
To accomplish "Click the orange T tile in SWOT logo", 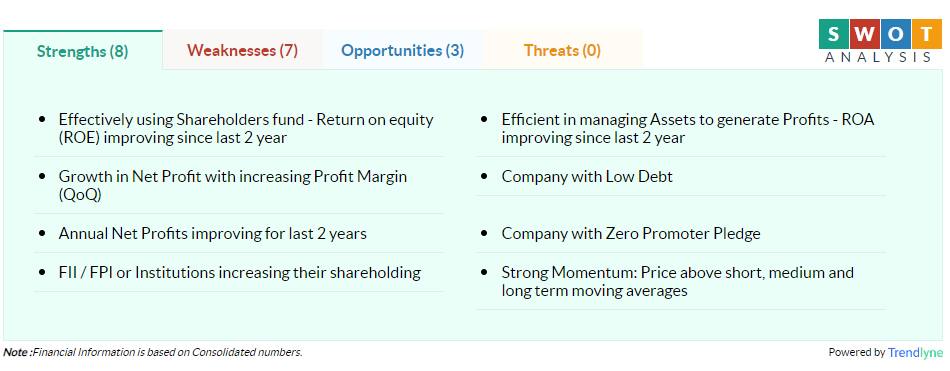I will tap(928, 34).
